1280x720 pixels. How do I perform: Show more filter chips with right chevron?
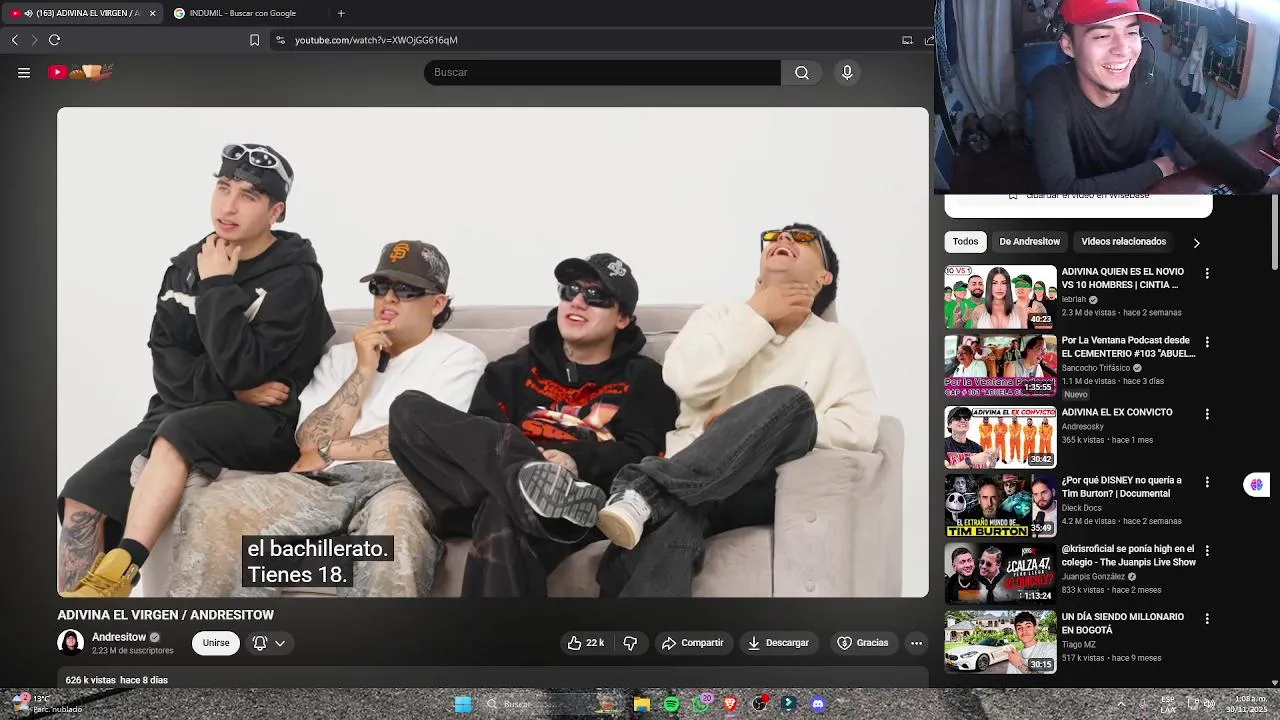pos(1196,242)
